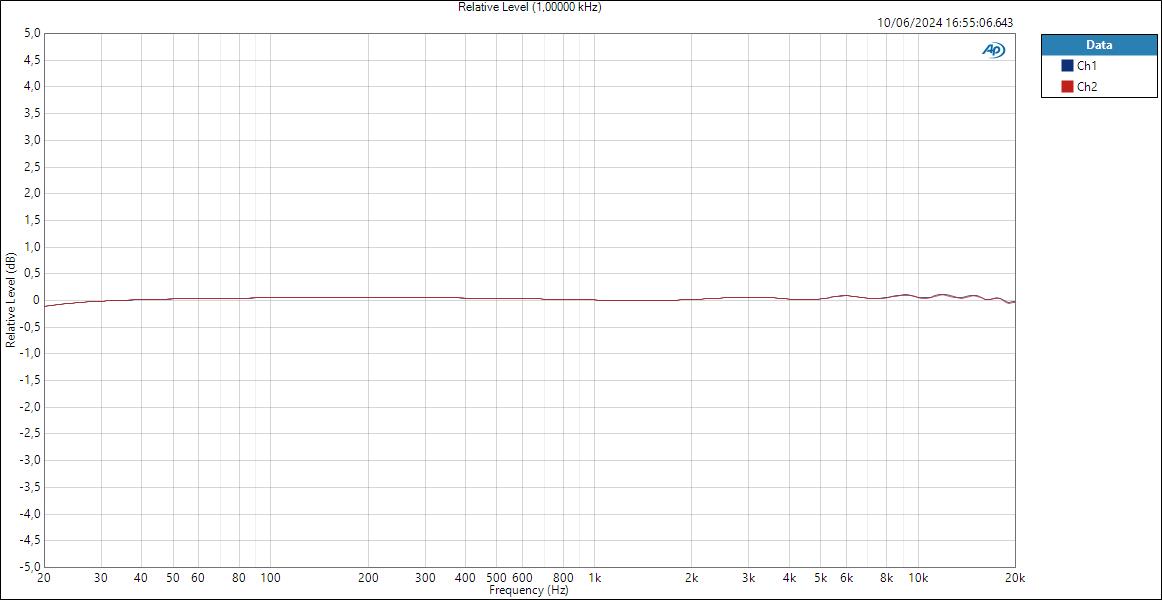The height and width of the screenshot is (600, 1162).
Task: Click the 5,0 dB tick label on the Y axis
Action: pyautogui.click(x=31, y=30)
